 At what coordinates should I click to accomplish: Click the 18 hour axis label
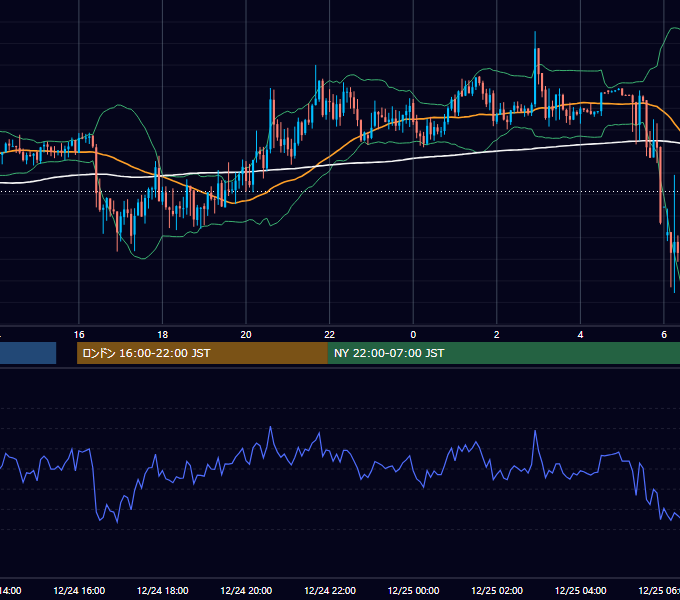(163, 335)
